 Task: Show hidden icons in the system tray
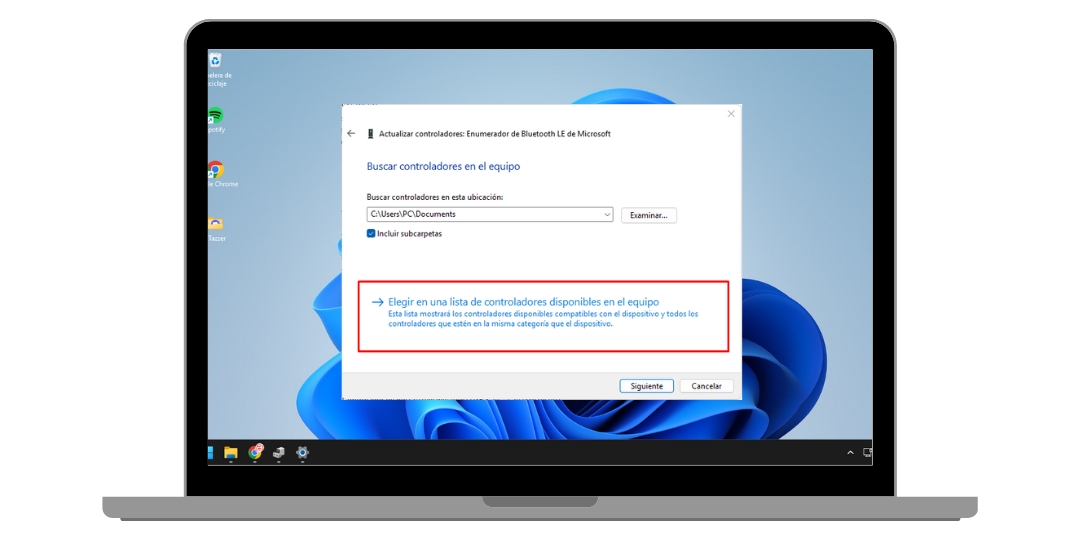851,453
